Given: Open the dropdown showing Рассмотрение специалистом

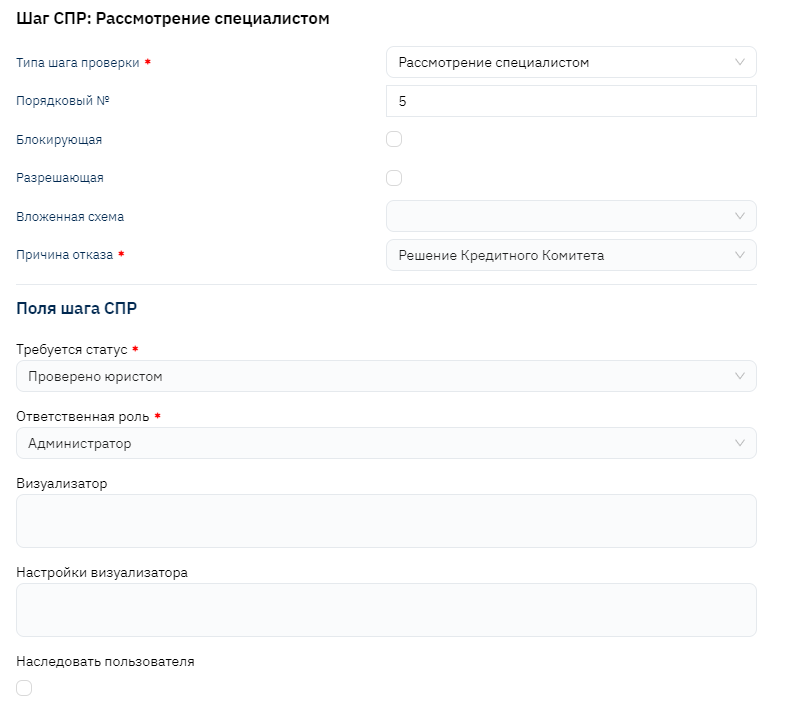Looking at the screenshot, I should tap(560, 62).
